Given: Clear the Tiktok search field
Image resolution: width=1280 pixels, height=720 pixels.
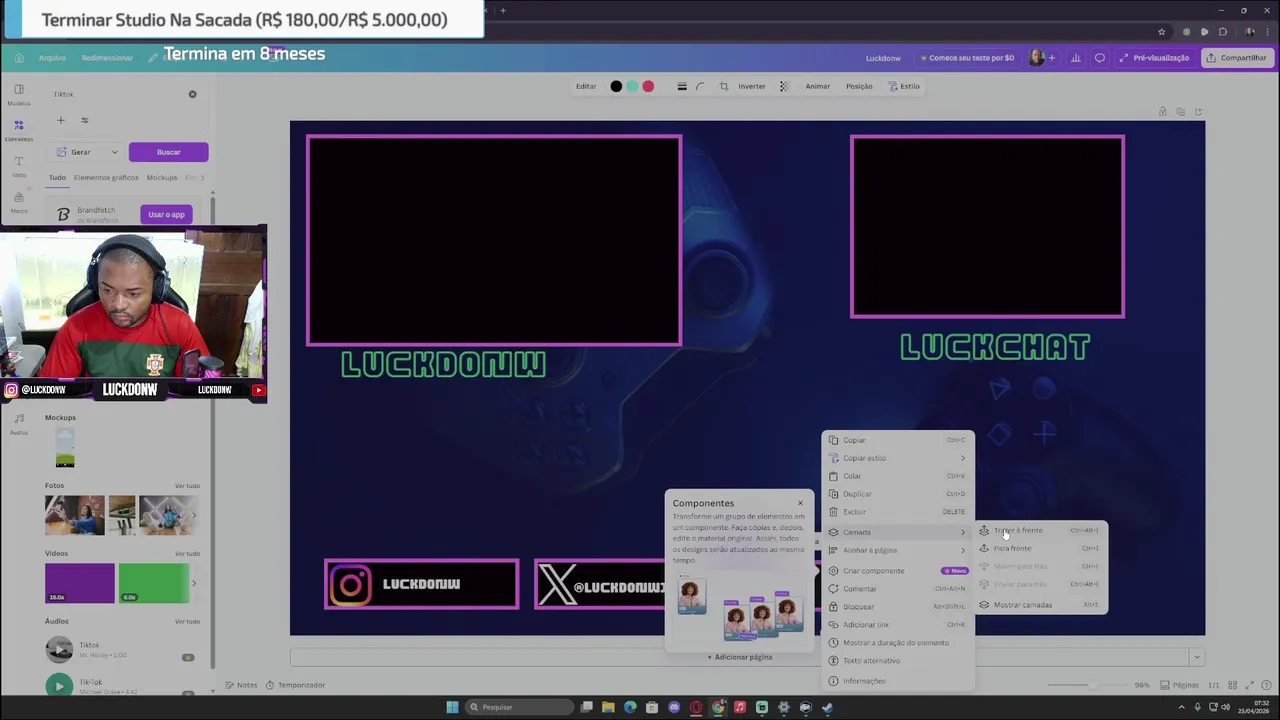Looking at the screenshot, I should pos(193,94).
